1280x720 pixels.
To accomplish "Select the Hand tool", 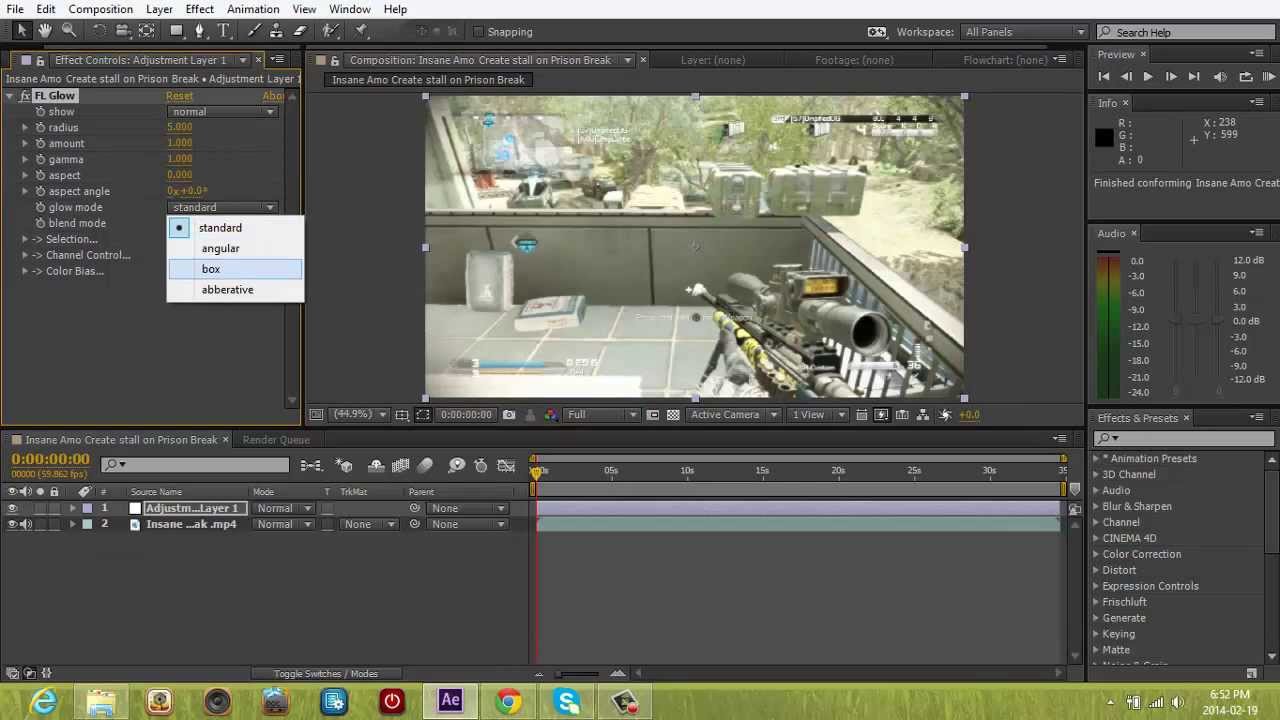I will coord(45,32).
